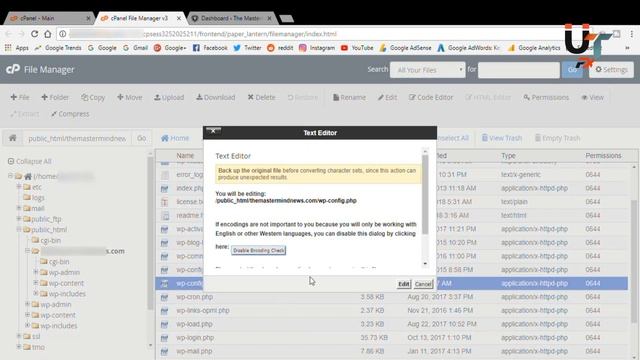
Task: Collapse the public_html folder
Action: pos(19,229)
